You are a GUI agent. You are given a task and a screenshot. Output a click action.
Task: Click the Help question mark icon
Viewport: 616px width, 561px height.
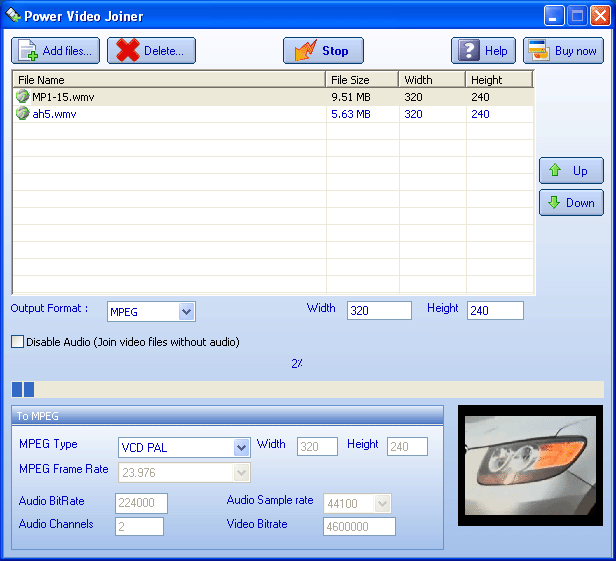(469, 51)
